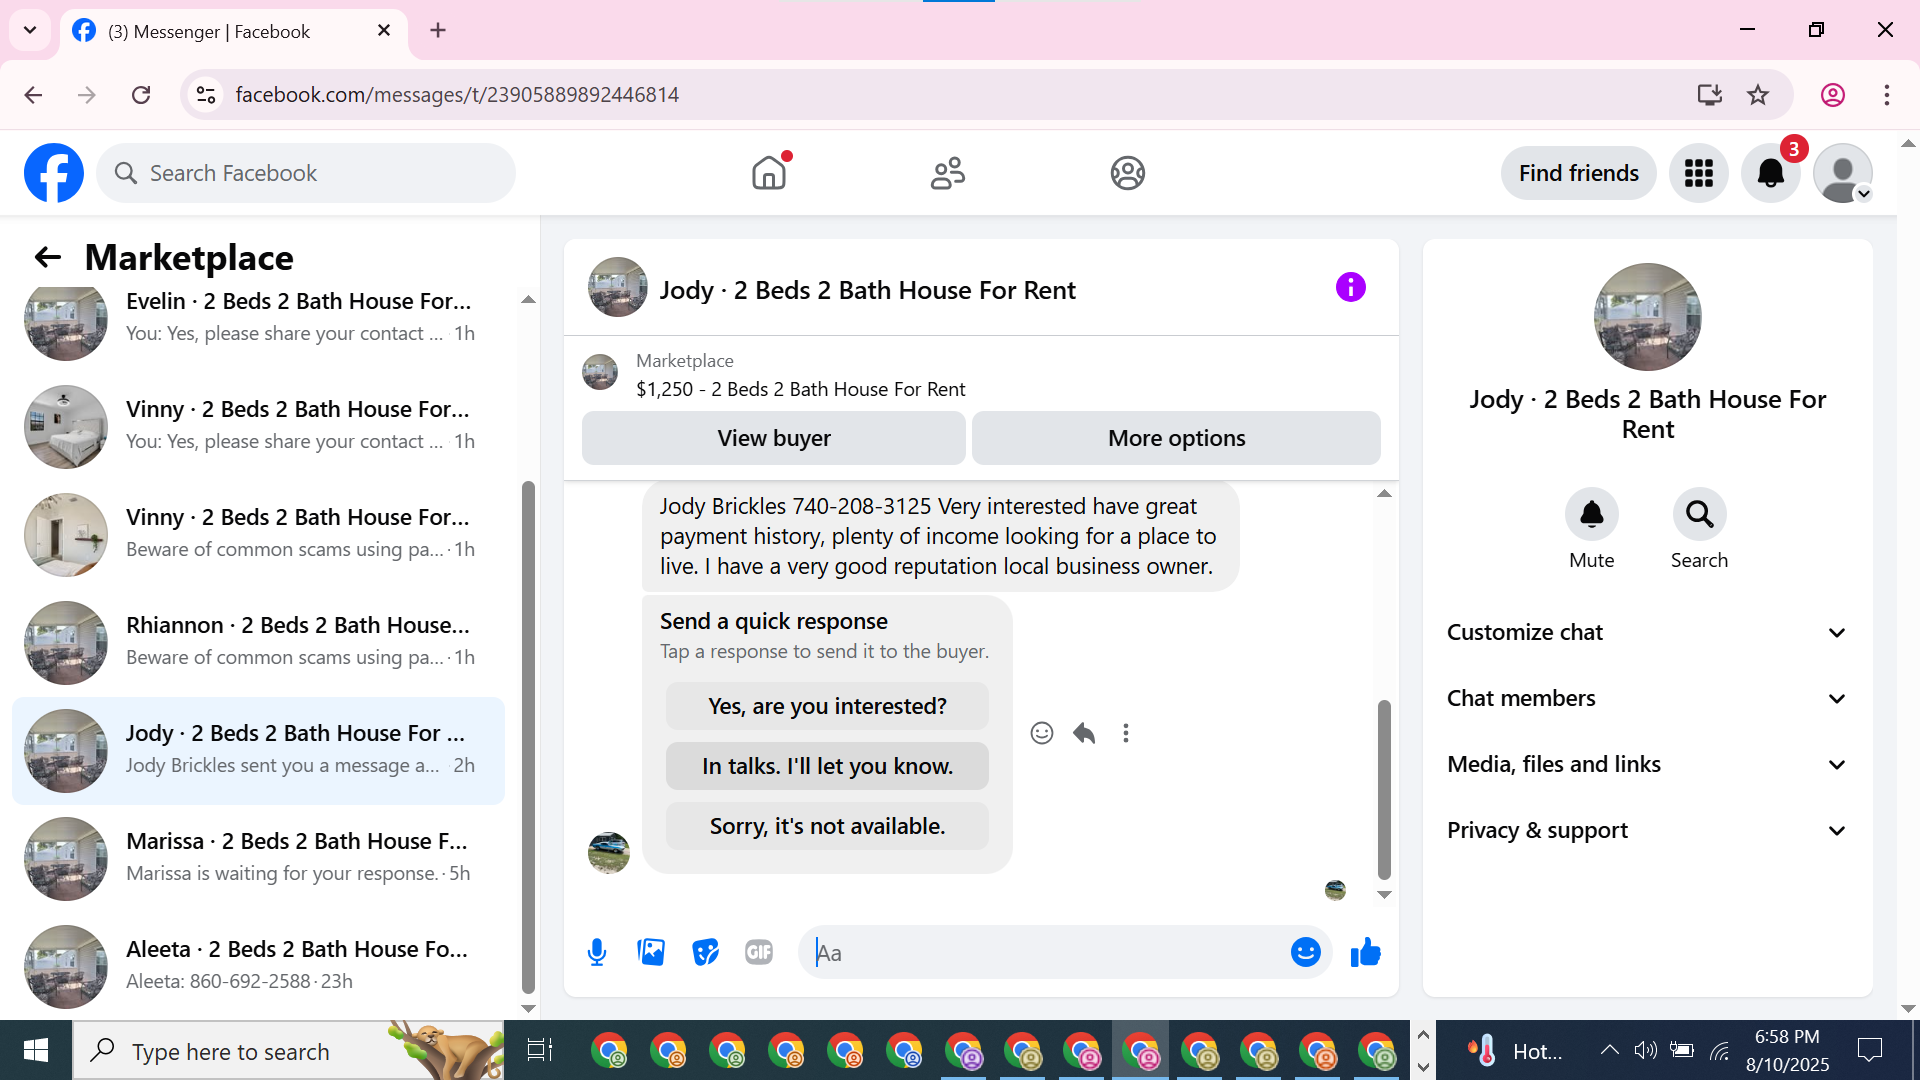Click the View buyer button
This screenshot has height=1080, width=1920.
[x=773, y=438]
